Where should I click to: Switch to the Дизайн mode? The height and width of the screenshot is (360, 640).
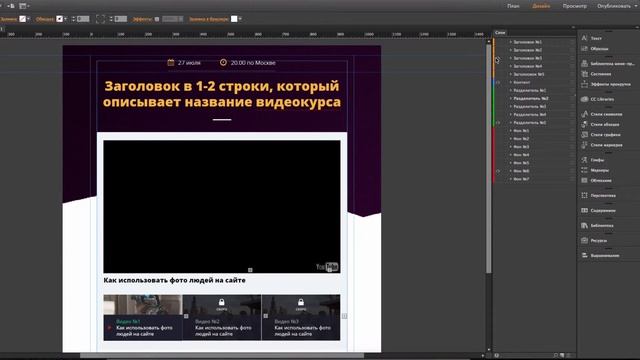(x=541, y=6)
